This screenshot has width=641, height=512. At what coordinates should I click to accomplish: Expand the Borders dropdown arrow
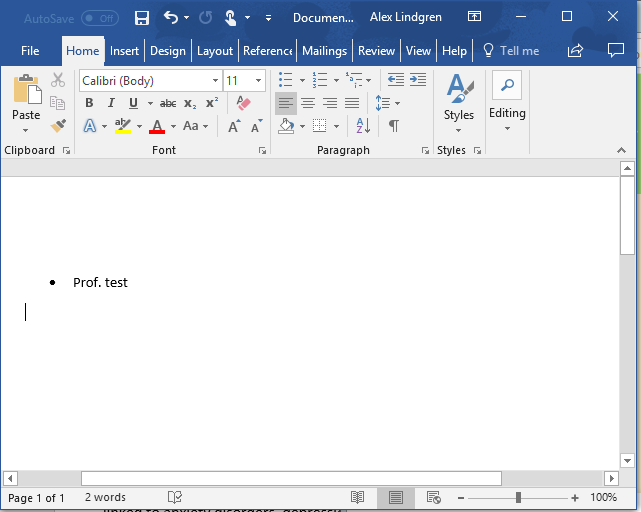[336, 126]
